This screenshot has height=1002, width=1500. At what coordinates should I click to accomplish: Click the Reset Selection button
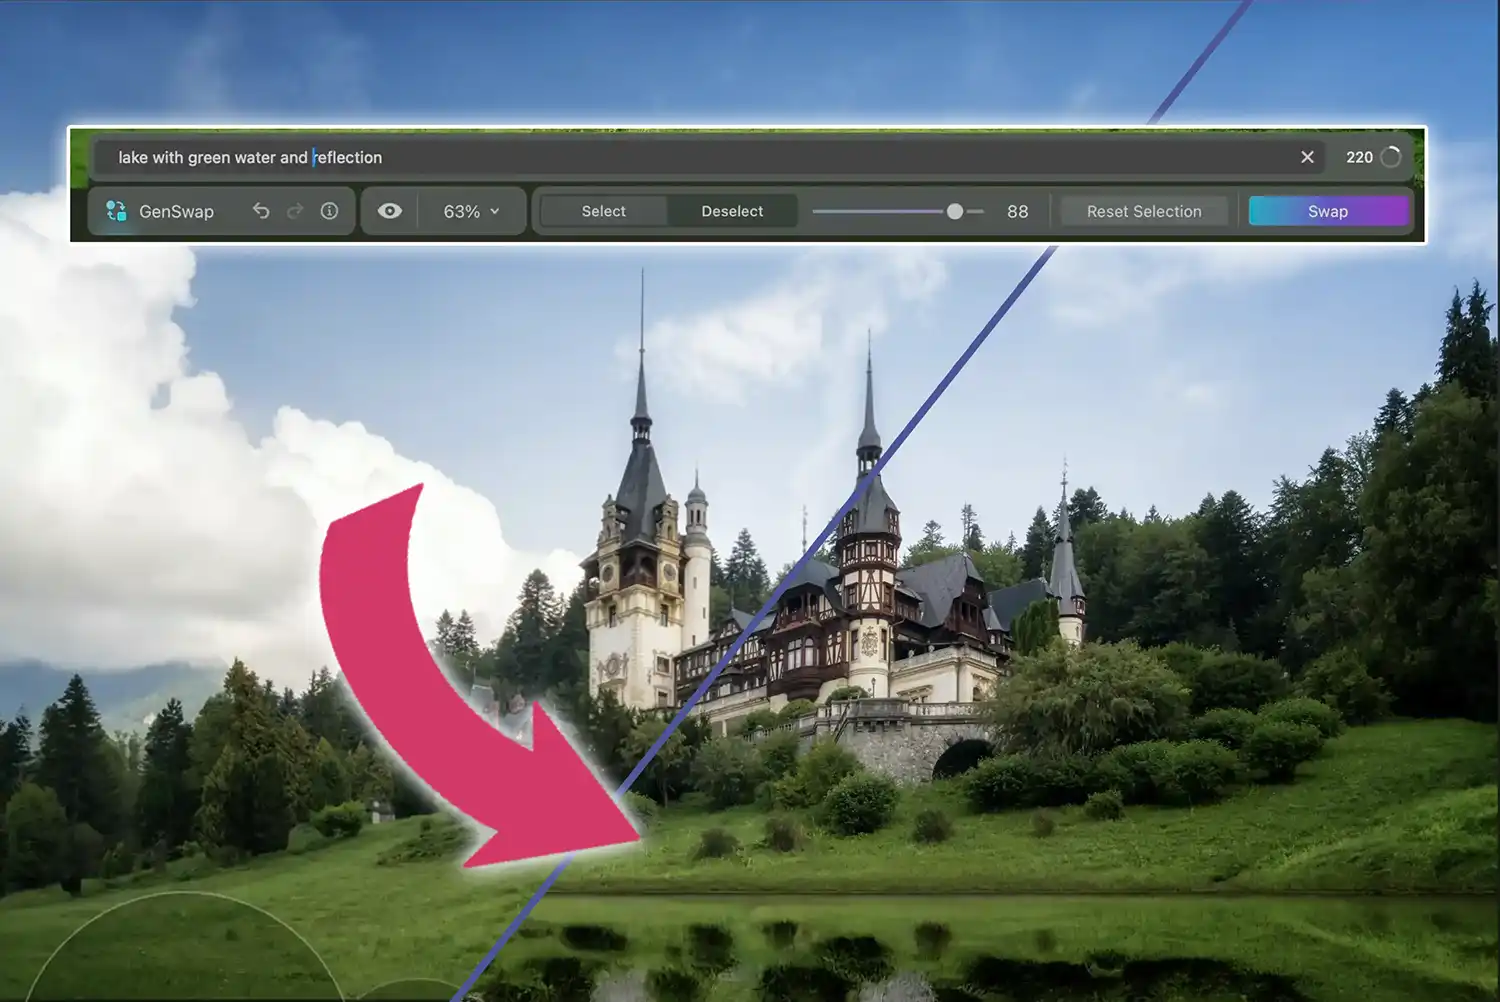click(x=1144, y=211)
